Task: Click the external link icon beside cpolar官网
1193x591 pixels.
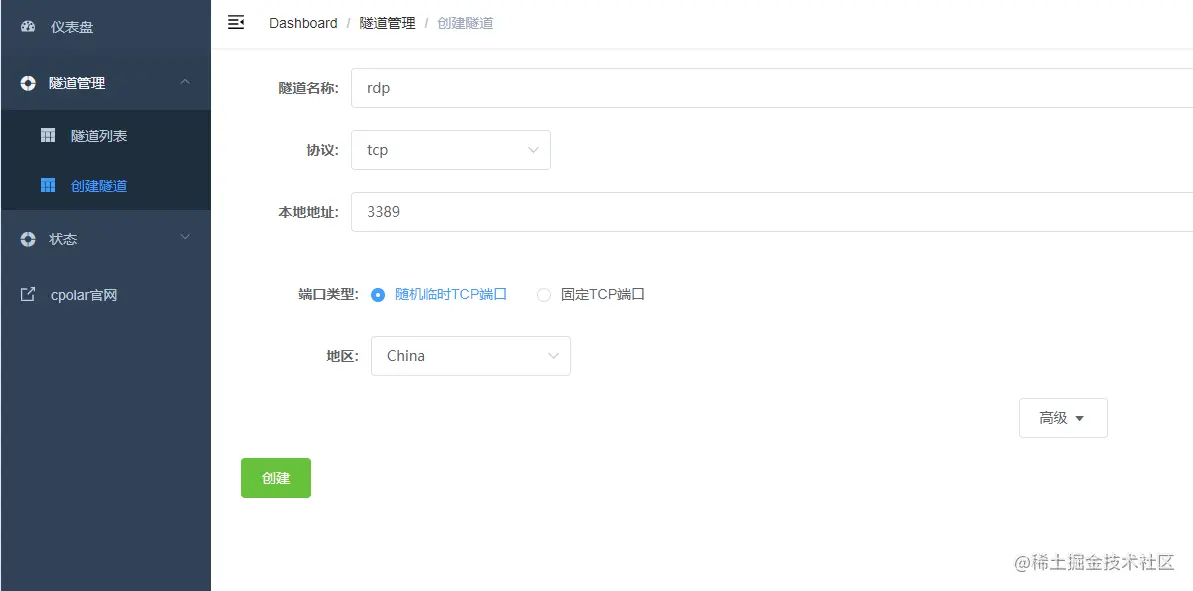Action: click(x=28, y=294)
